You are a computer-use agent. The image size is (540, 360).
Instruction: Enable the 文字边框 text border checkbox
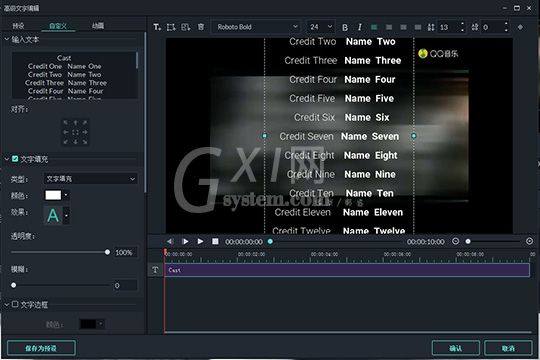[x=15, y=304]
